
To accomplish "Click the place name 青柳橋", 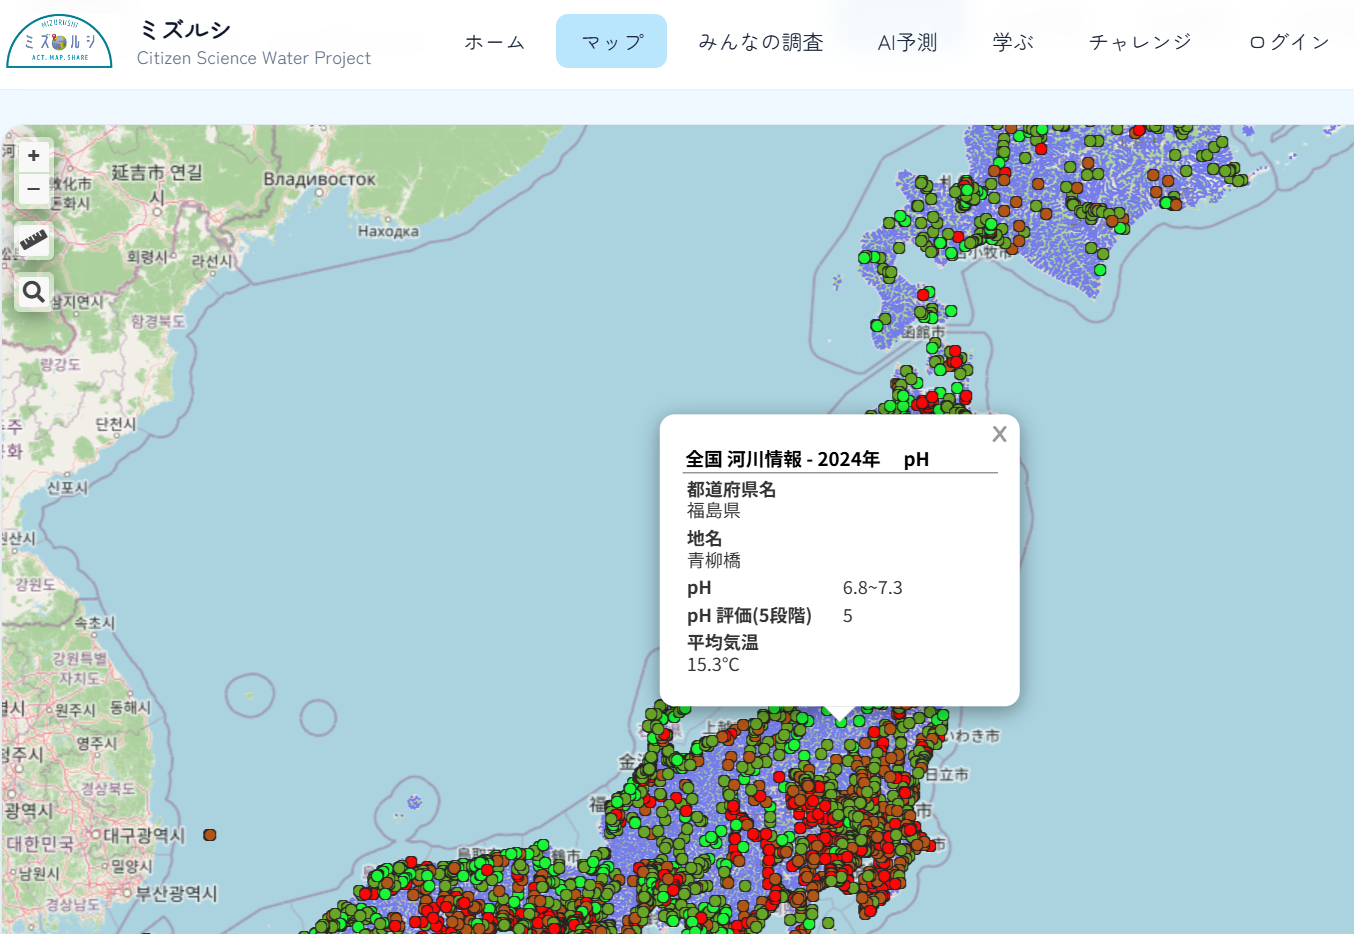I will point(714,561).
